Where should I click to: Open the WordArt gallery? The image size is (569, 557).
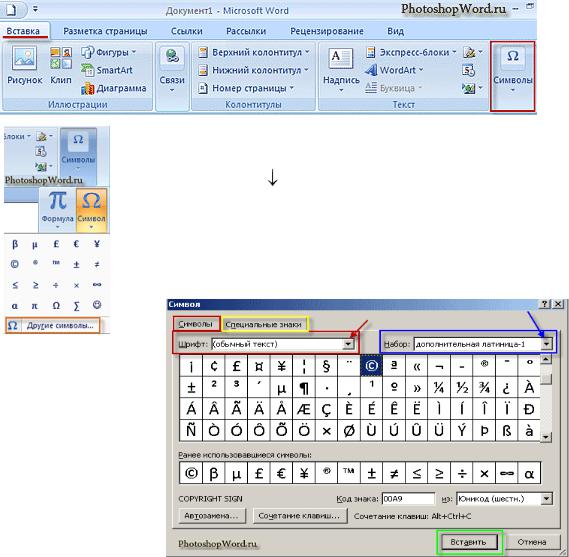point(394,70)
